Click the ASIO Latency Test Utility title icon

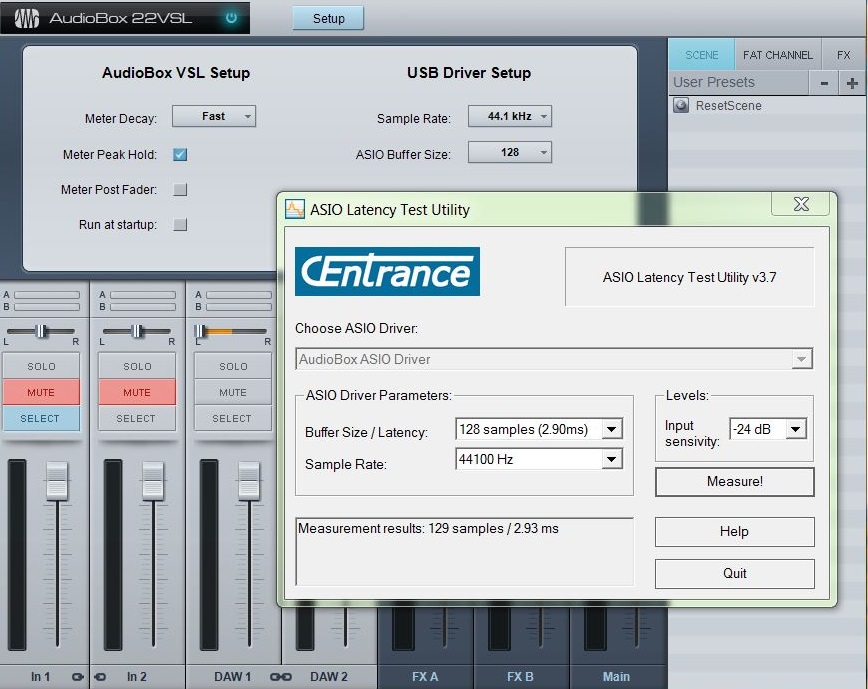pyautogui.click(x=294, y=209)
